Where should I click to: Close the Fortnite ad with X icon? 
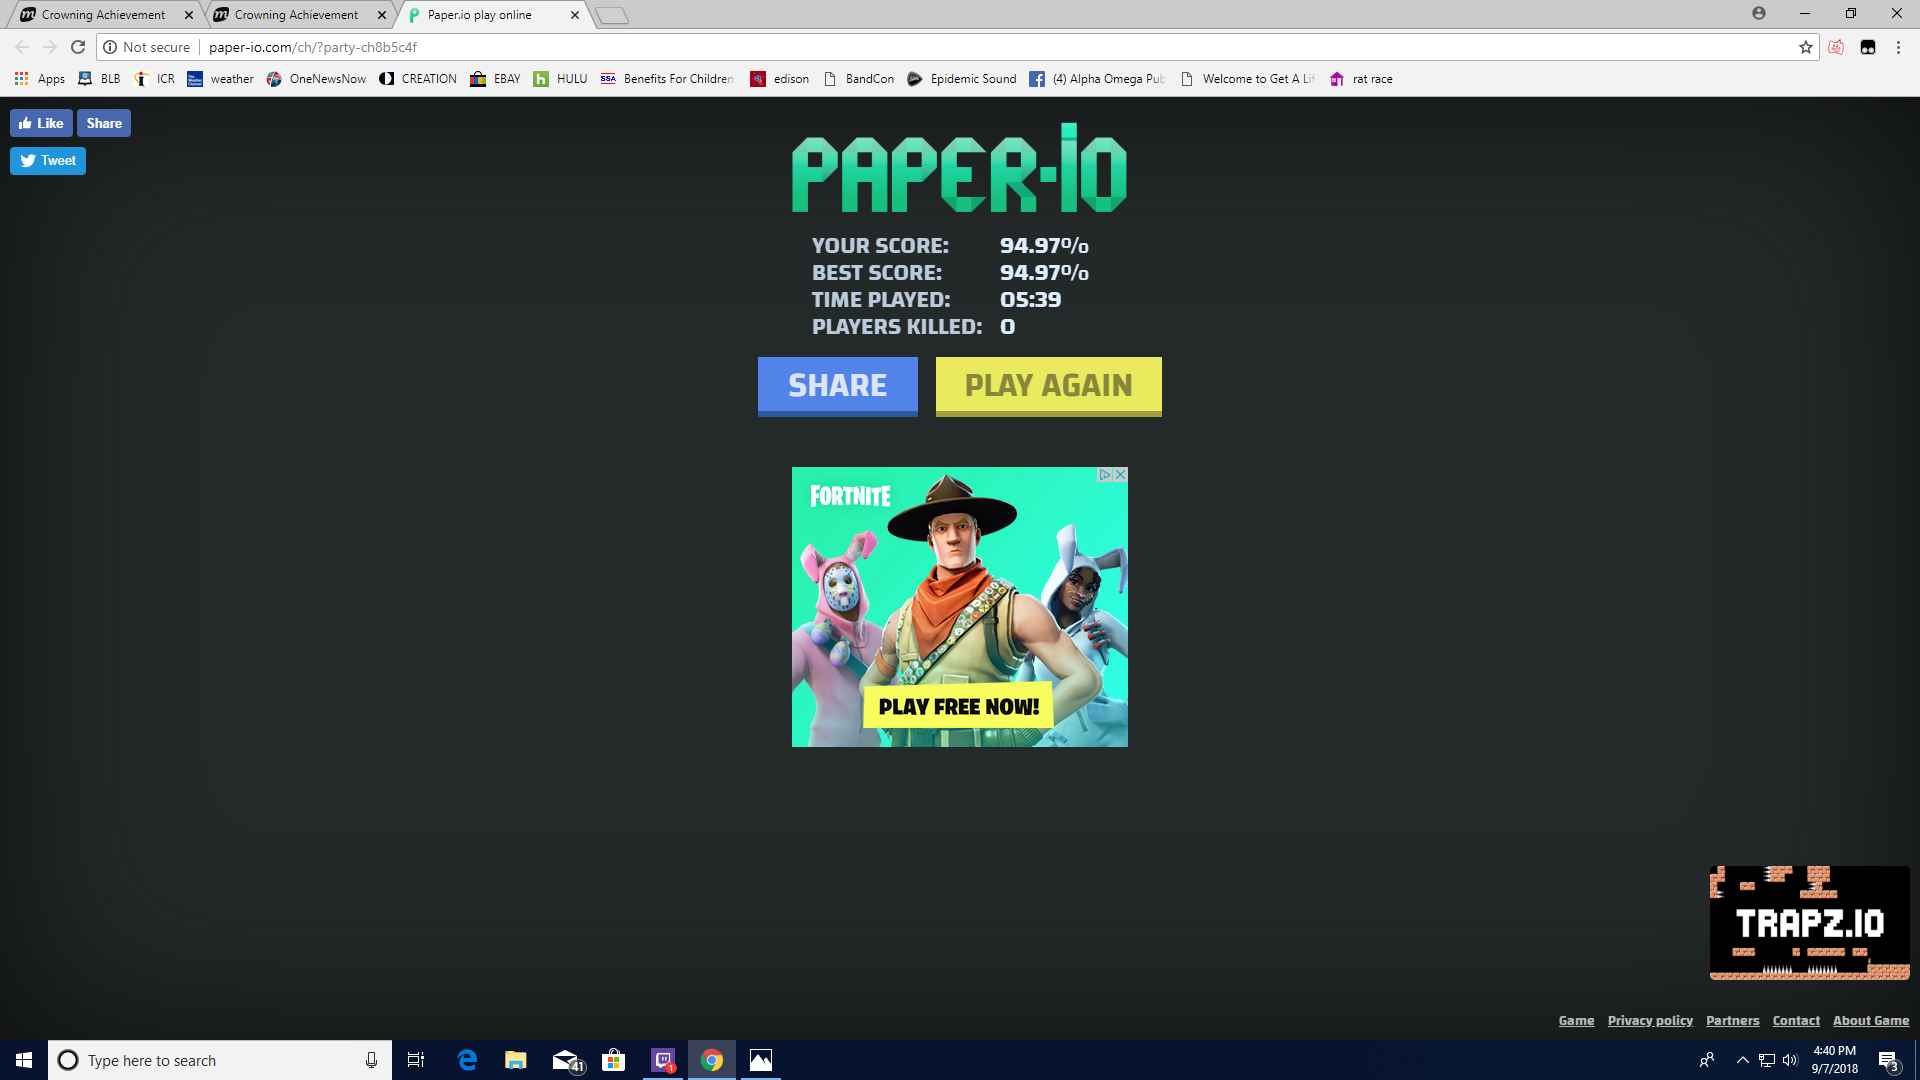pyautogui.click(x=1121, y=475)
